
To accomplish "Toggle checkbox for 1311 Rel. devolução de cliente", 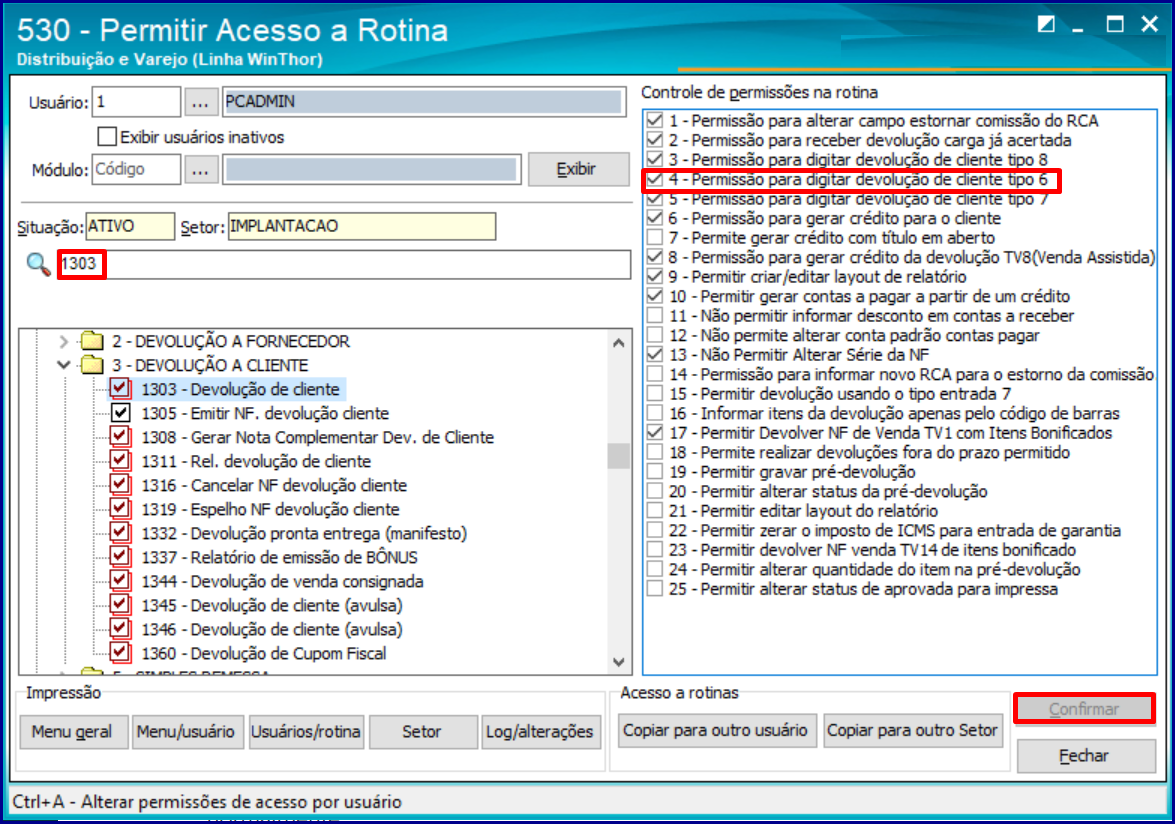I will [120, 460].
